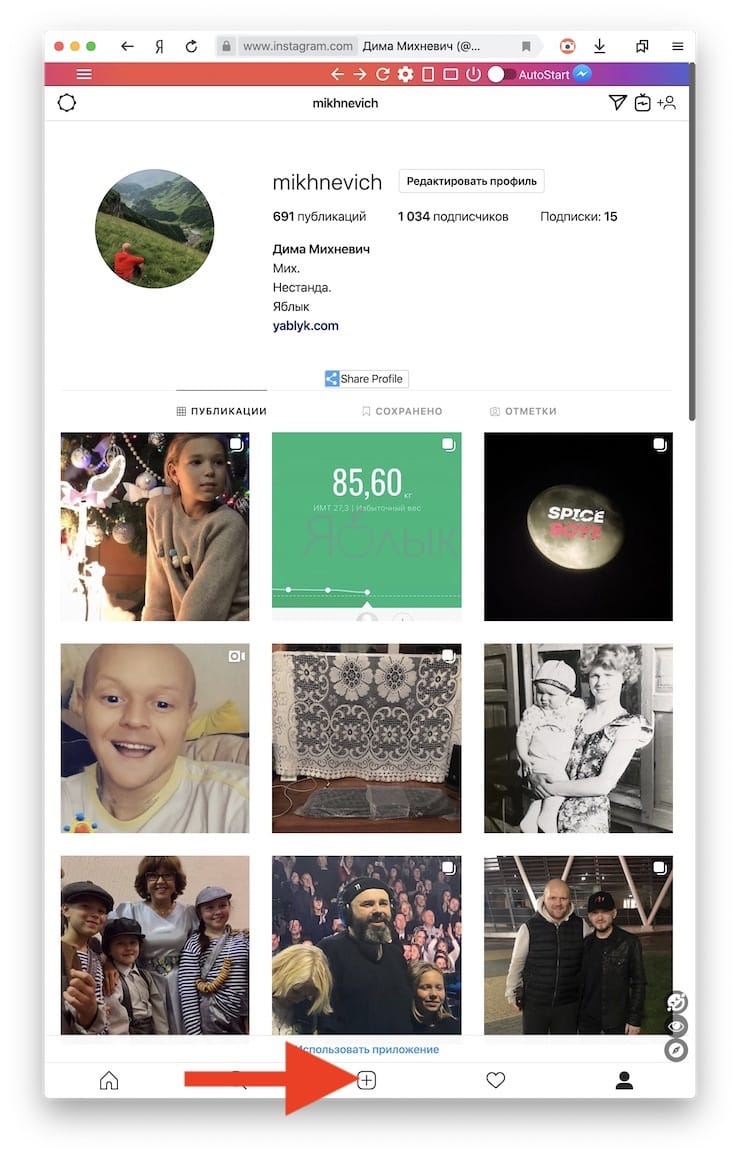This screenshot has width=740, height=1157.
Task: Toggle the AutoStart switch
Action: click(x=501, y=74)
